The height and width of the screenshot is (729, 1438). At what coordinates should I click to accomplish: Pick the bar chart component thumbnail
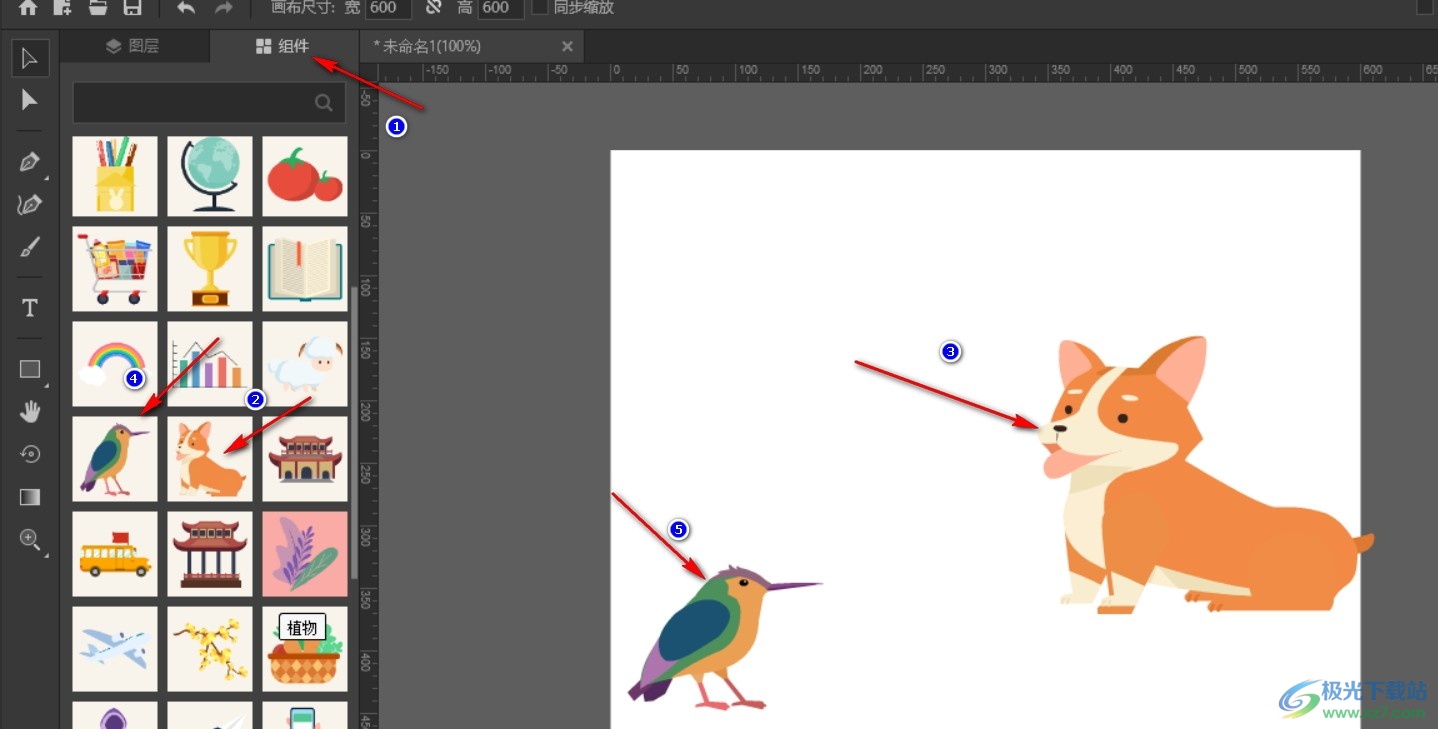[x=210, y=363]
